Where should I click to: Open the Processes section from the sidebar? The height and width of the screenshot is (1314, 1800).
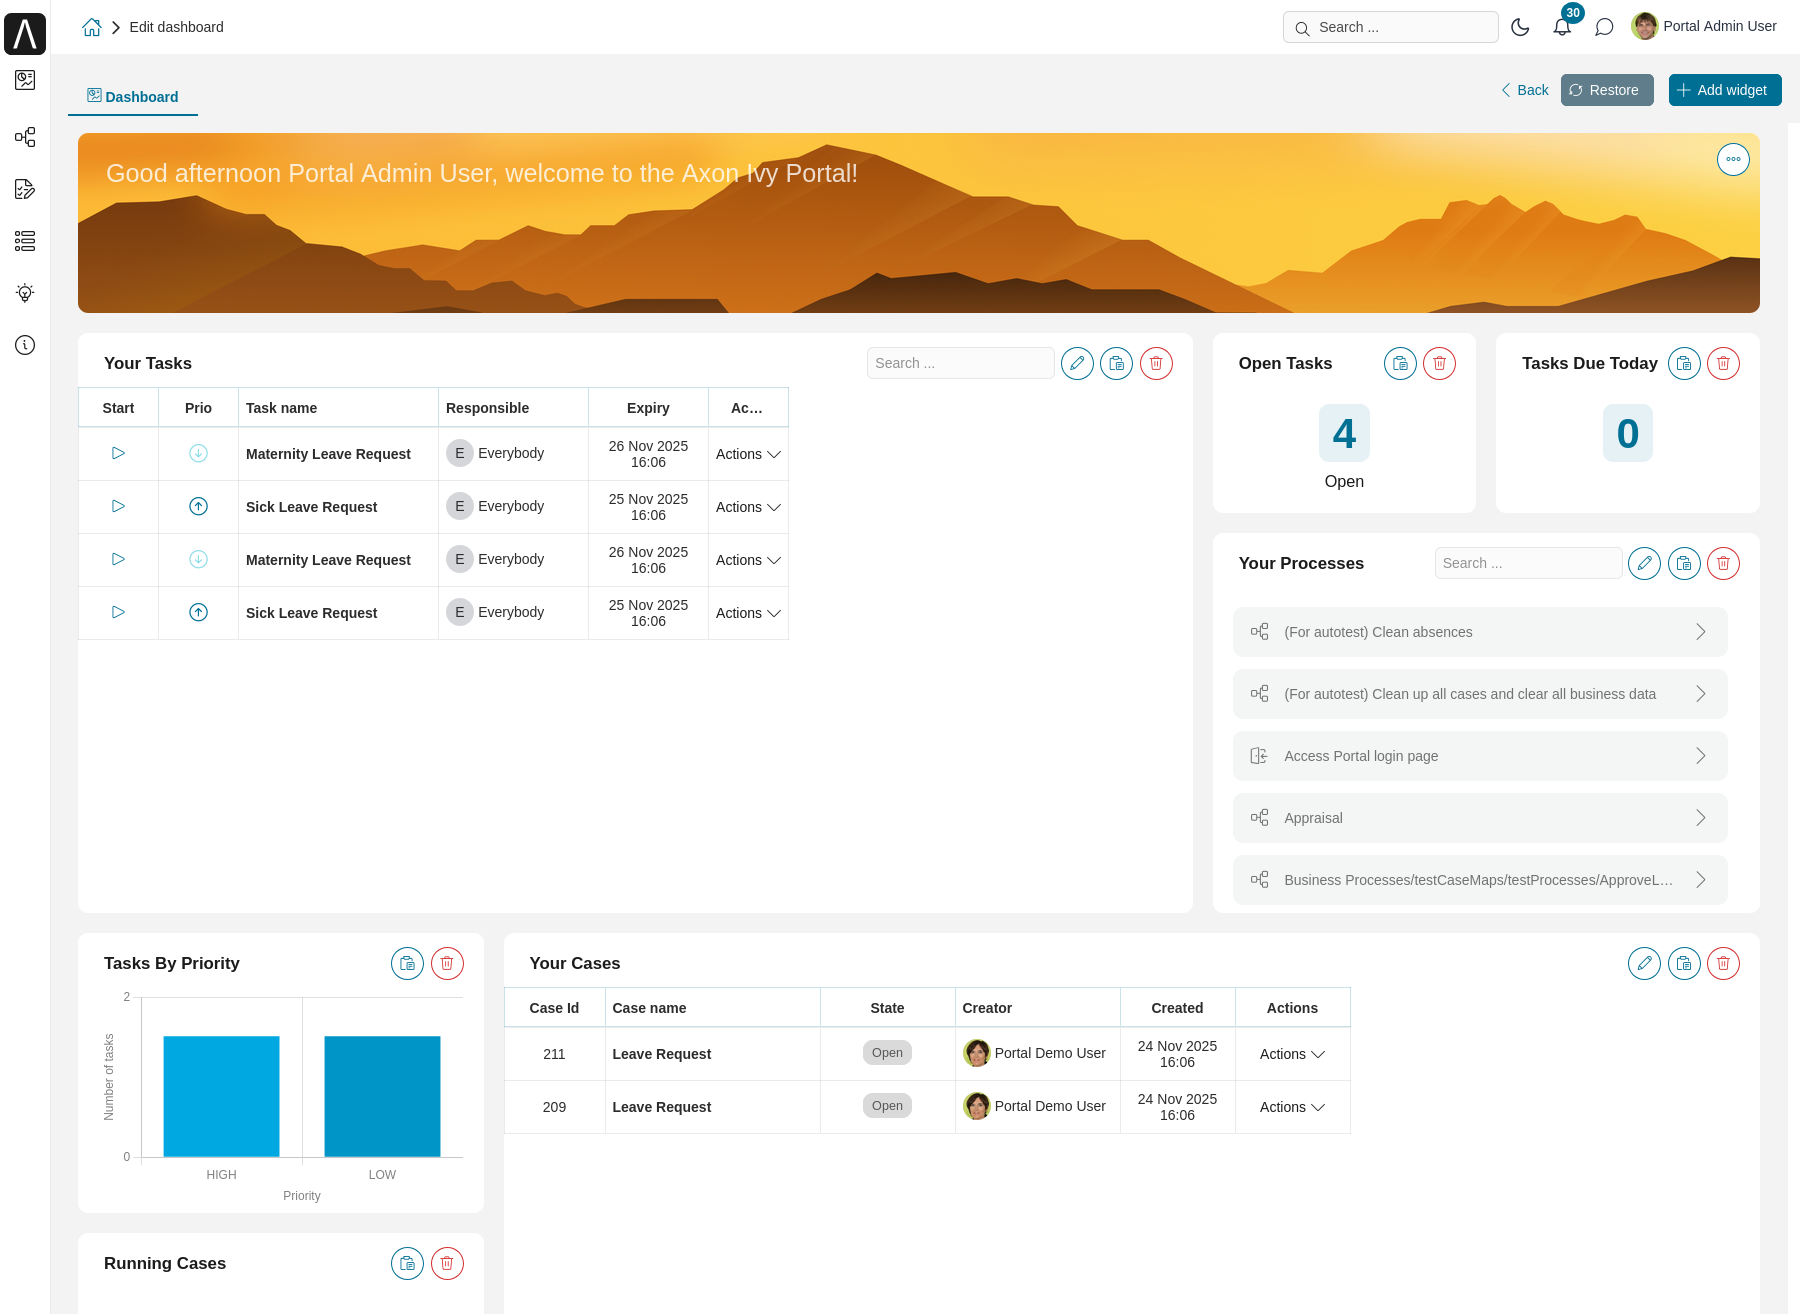coord(25,137)
